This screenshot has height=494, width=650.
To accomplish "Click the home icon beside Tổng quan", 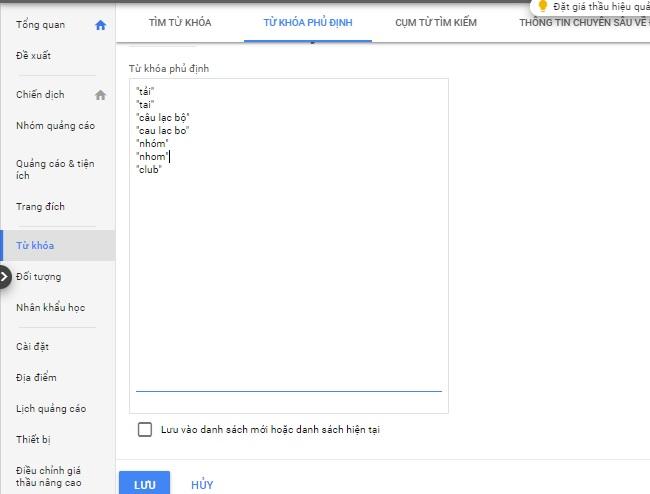I will [100, 25].
